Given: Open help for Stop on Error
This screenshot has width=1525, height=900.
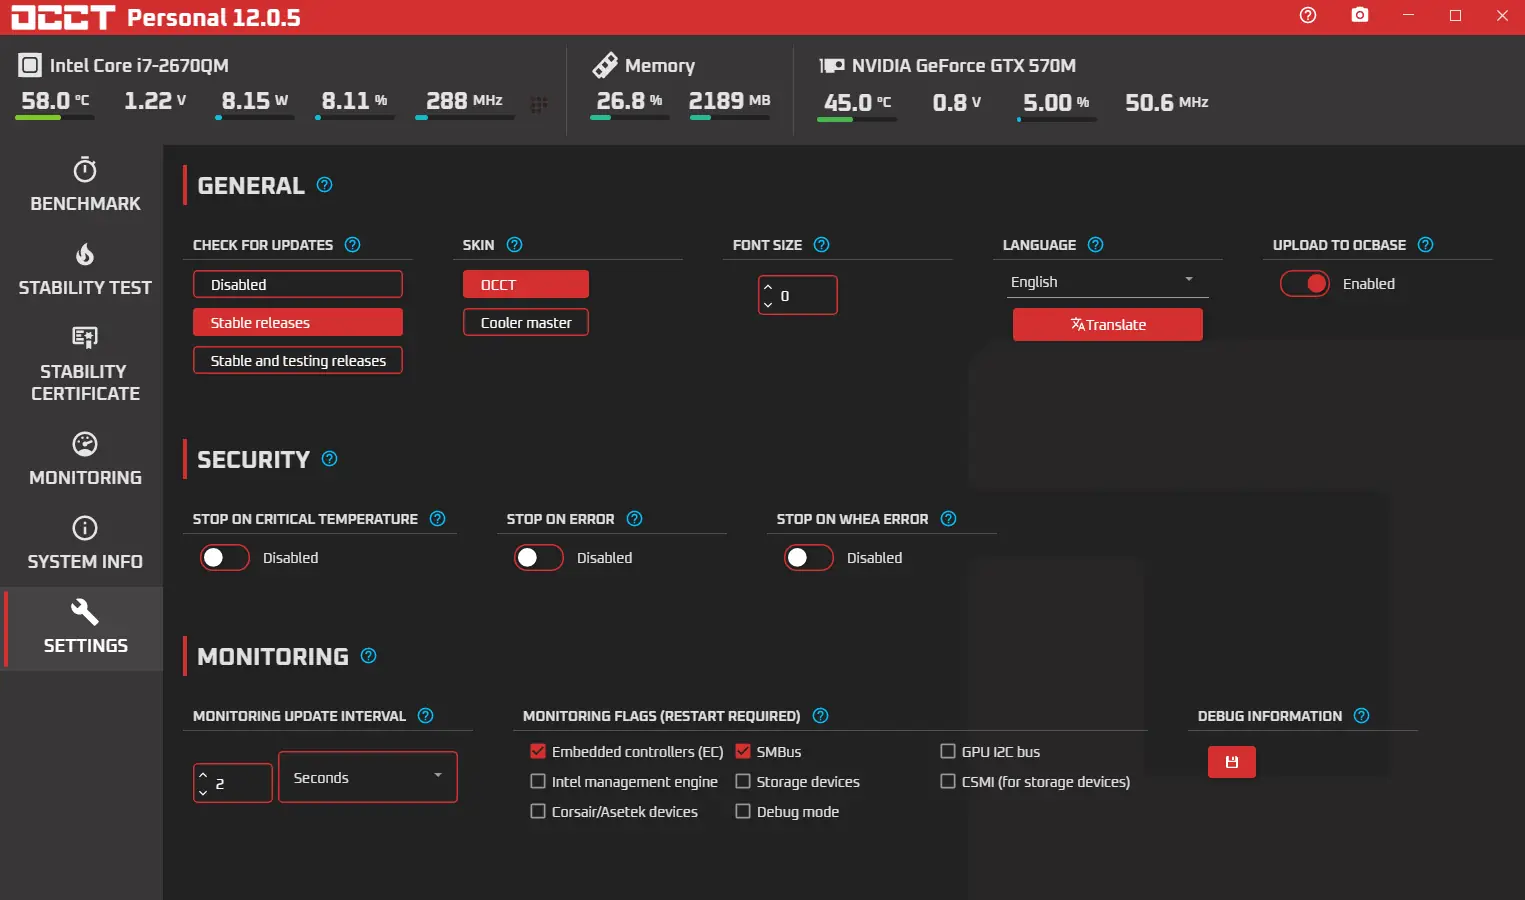Looking at the screenshot, I should click(635, 519).
